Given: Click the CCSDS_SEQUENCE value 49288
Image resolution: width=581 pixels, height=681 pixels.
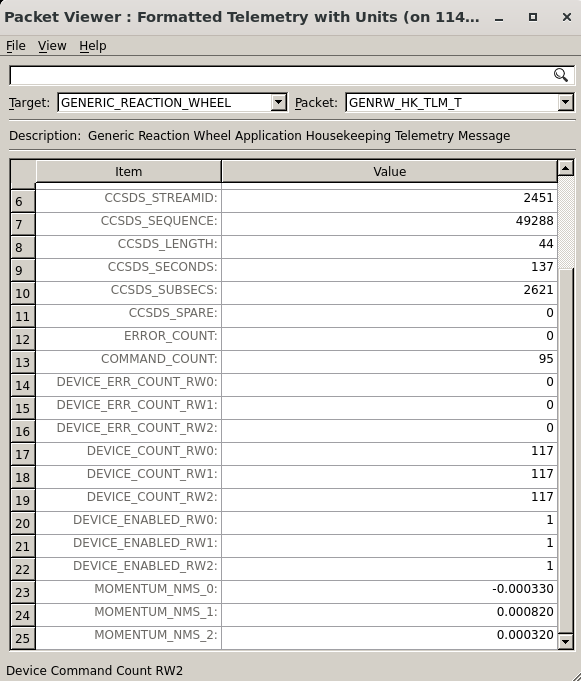Looking at the screenshot, I should [x=535, y=221].
